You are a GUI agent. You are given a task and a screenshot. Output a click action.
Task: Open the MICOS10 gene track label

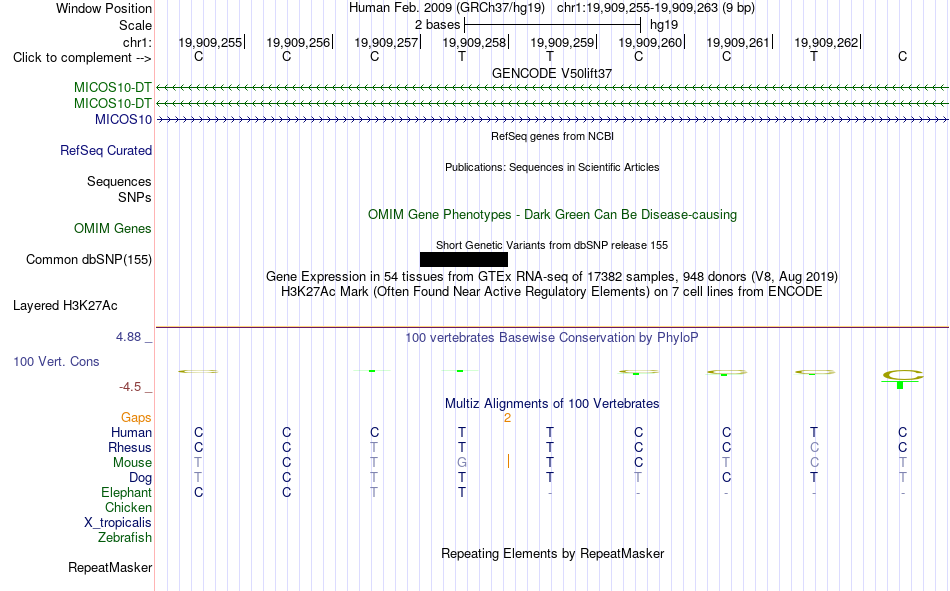pyautogui.click(x=123, y=119)
